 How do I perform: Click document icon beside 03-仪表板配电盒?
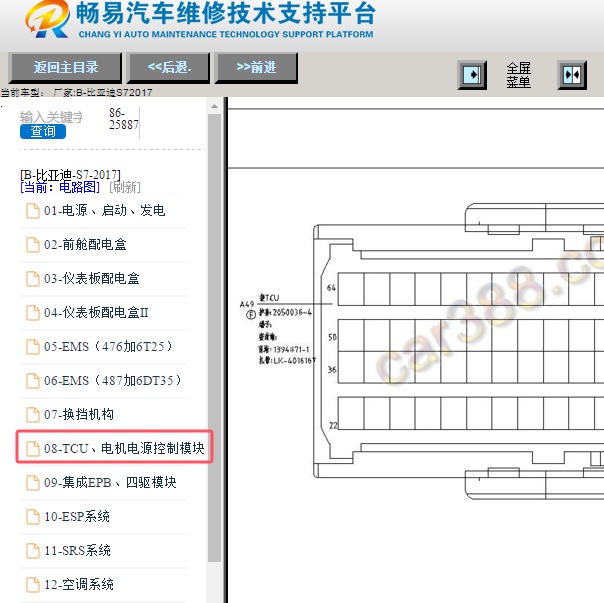click(33, 279)
